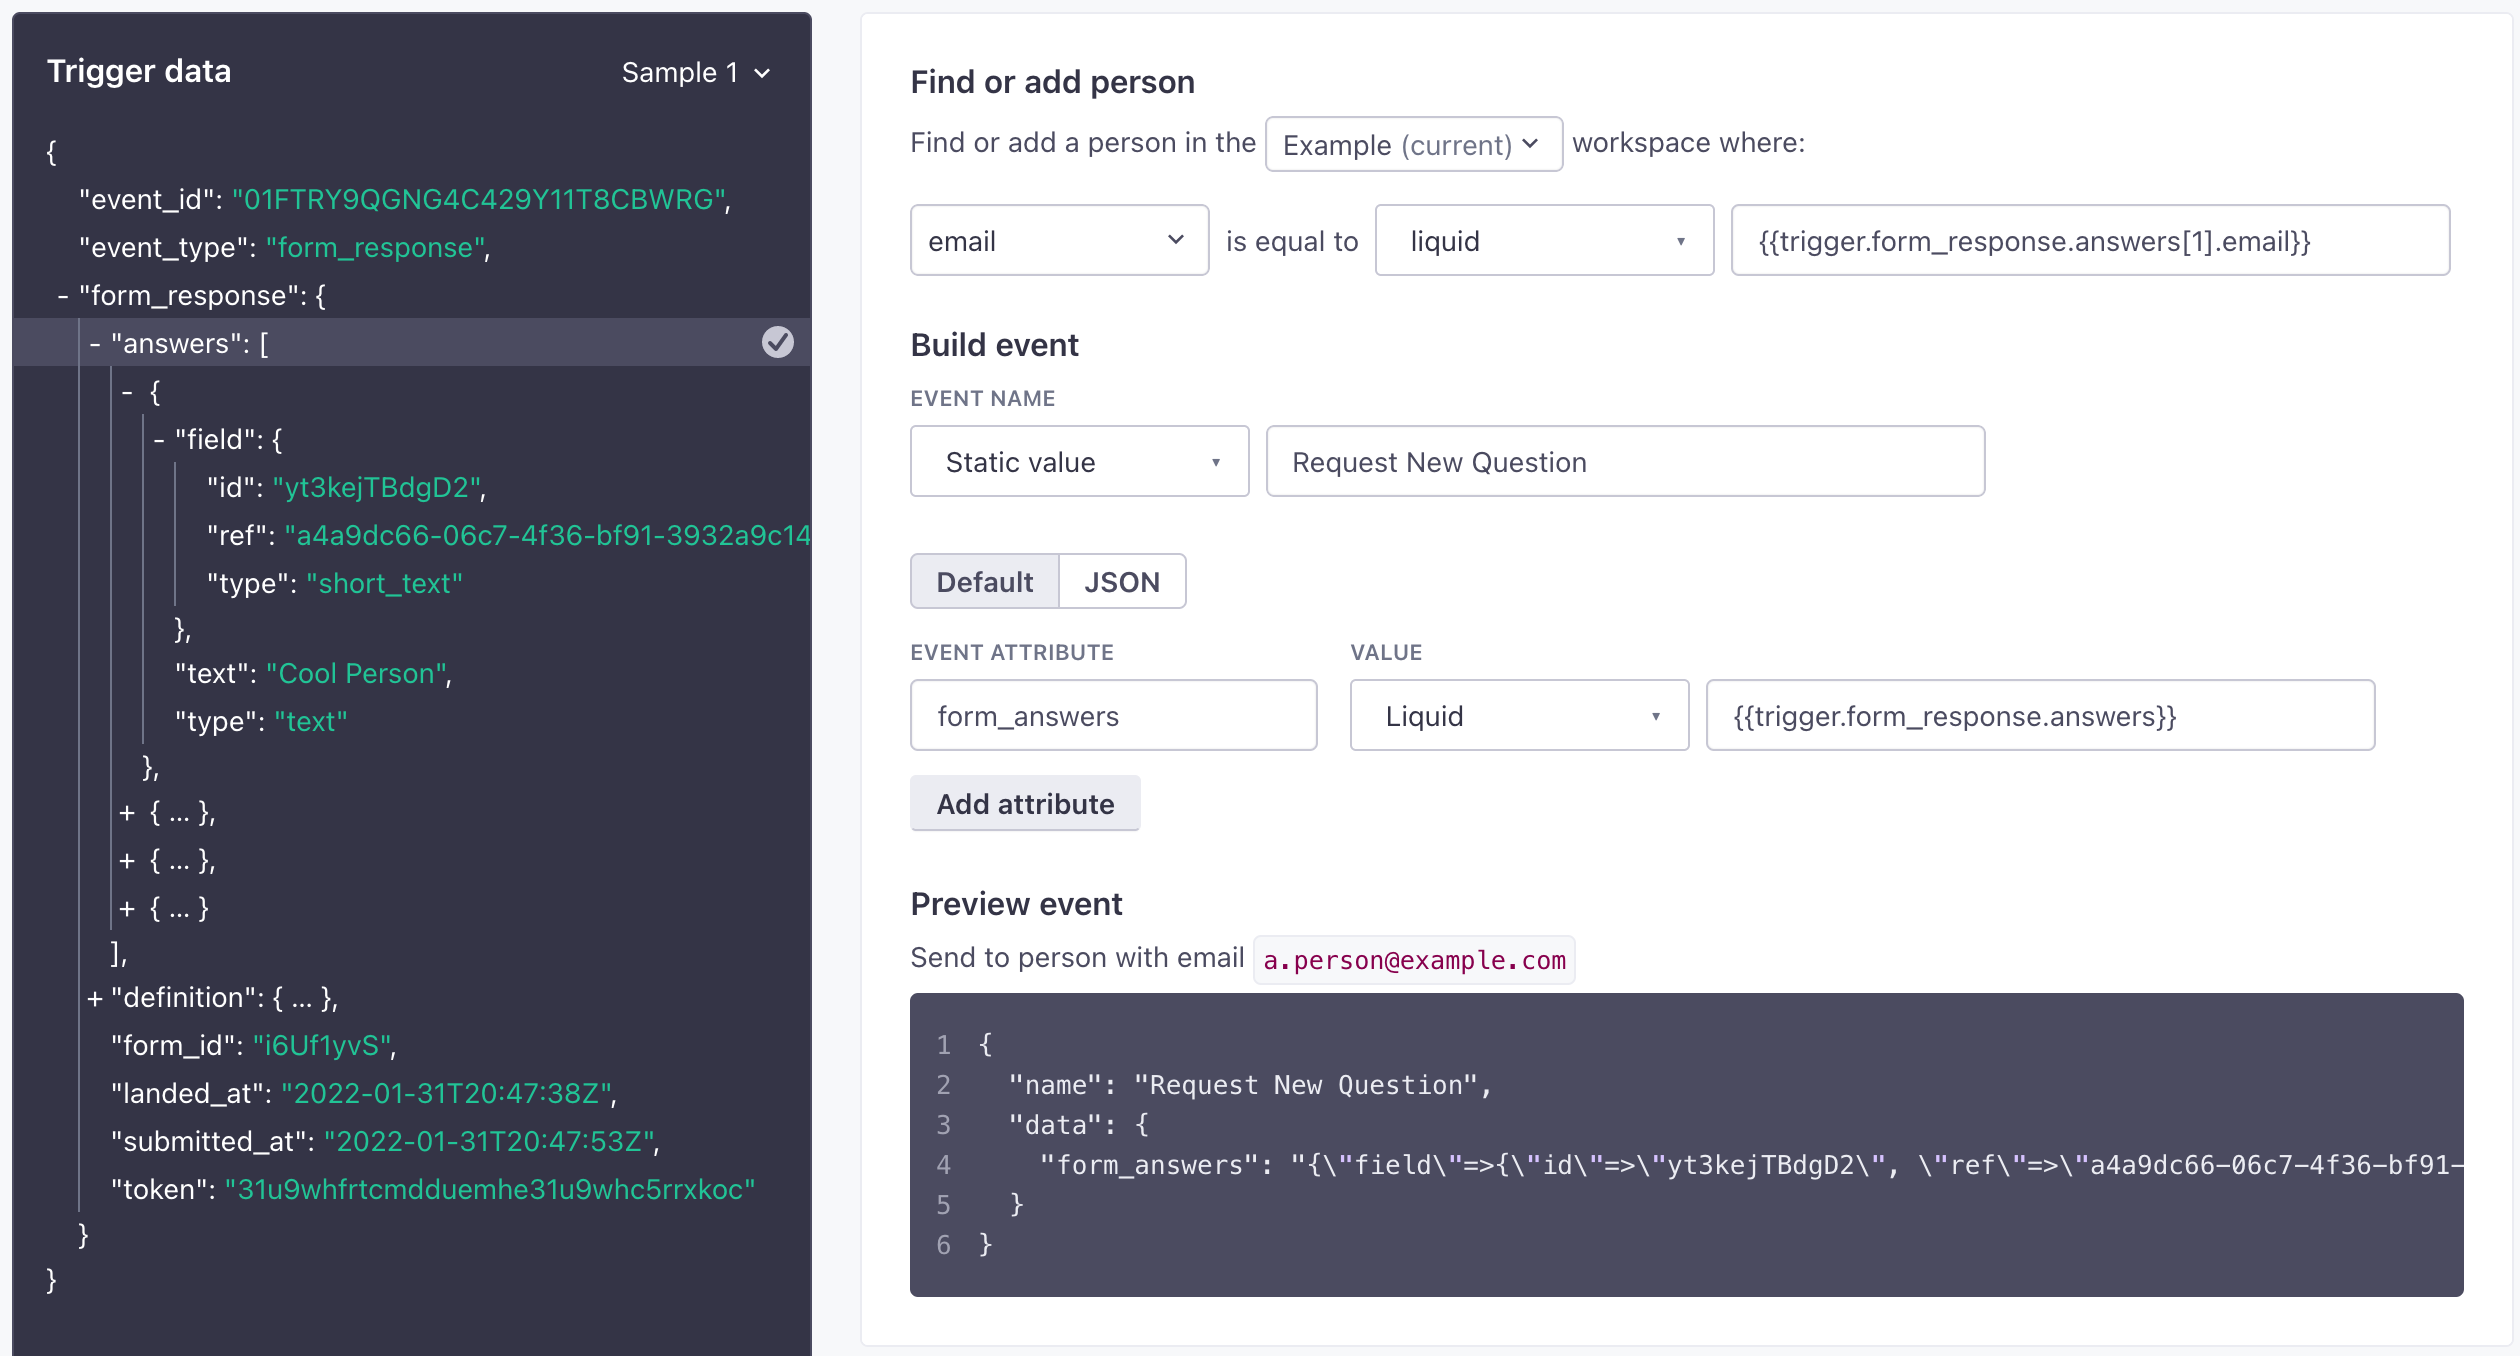Expand the "definition" object
The height and width of the screenshot is (1356, 2520).
coord(95,998)
